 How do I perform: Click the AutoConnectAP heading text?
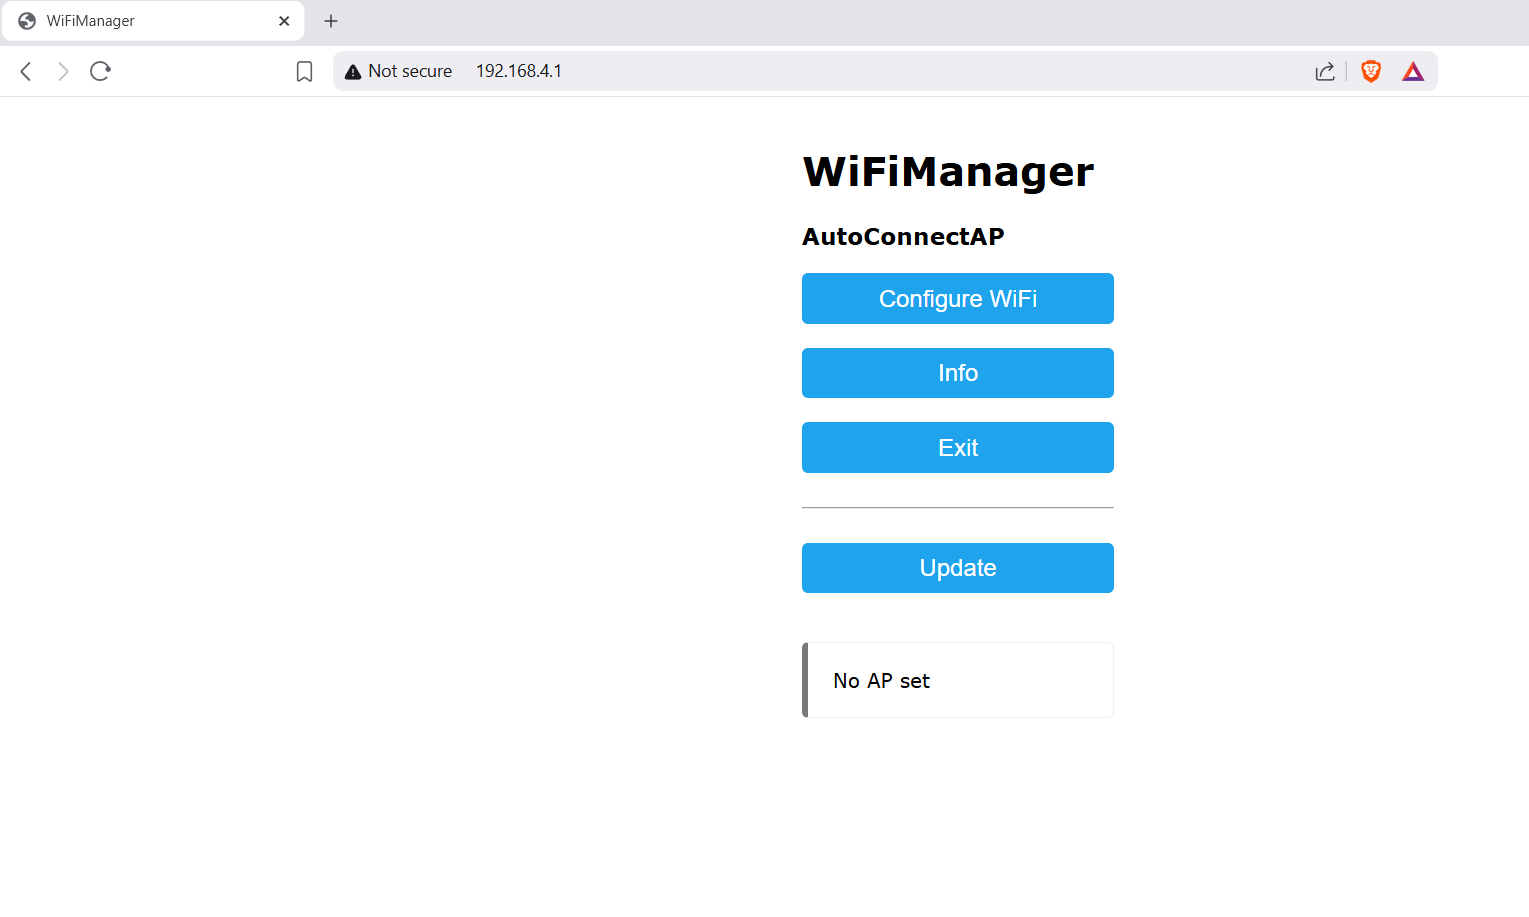(x=903, y=237)
